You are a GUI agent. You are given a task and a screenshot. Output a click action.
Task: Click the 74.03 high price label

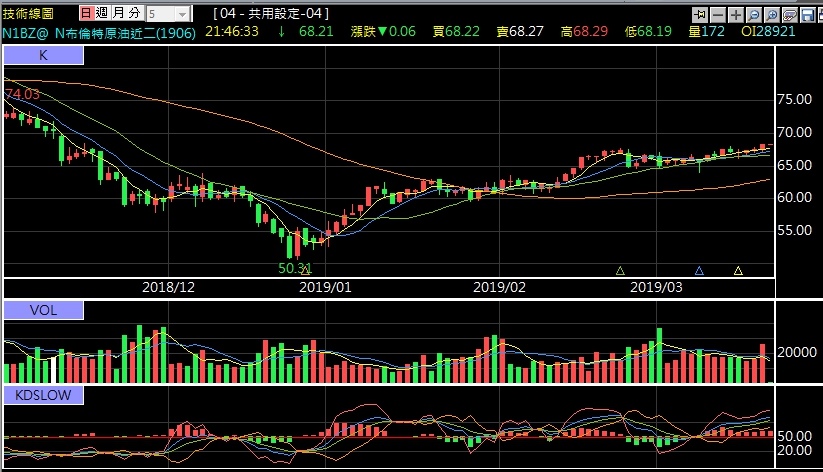[x=23, y=95]
